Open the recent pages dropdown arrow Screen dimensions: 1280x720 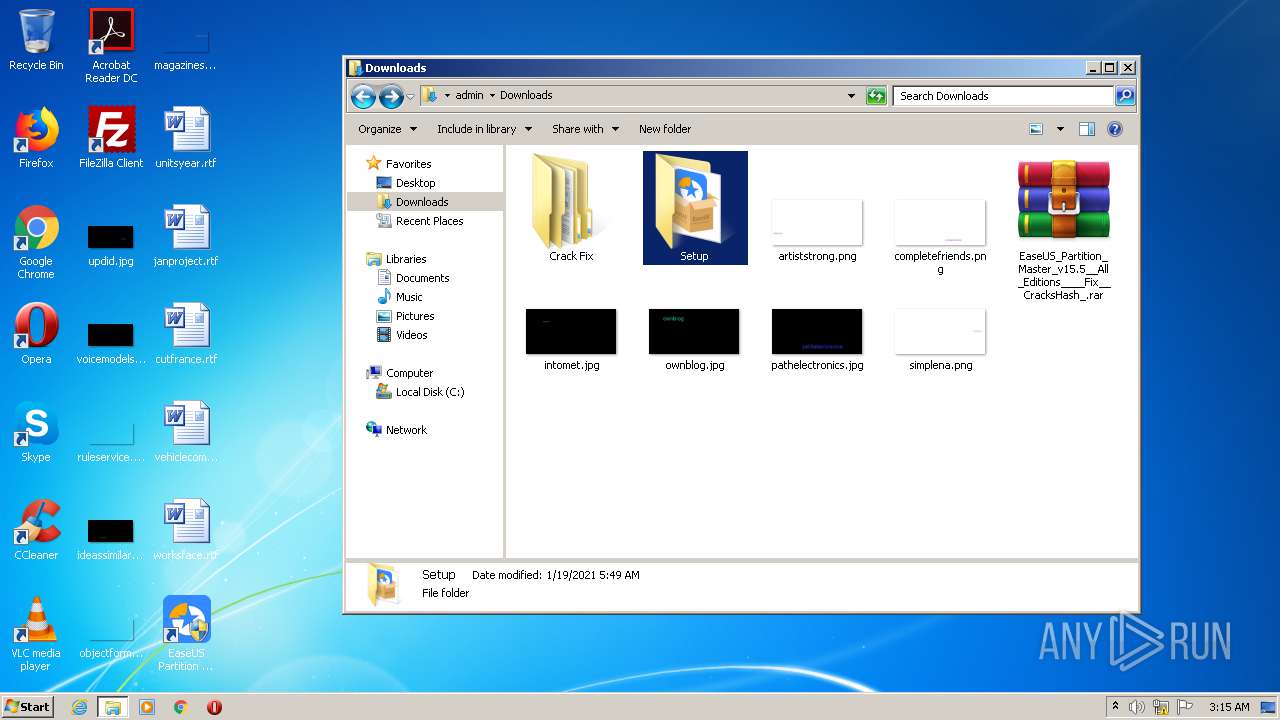tap(410, 97)
